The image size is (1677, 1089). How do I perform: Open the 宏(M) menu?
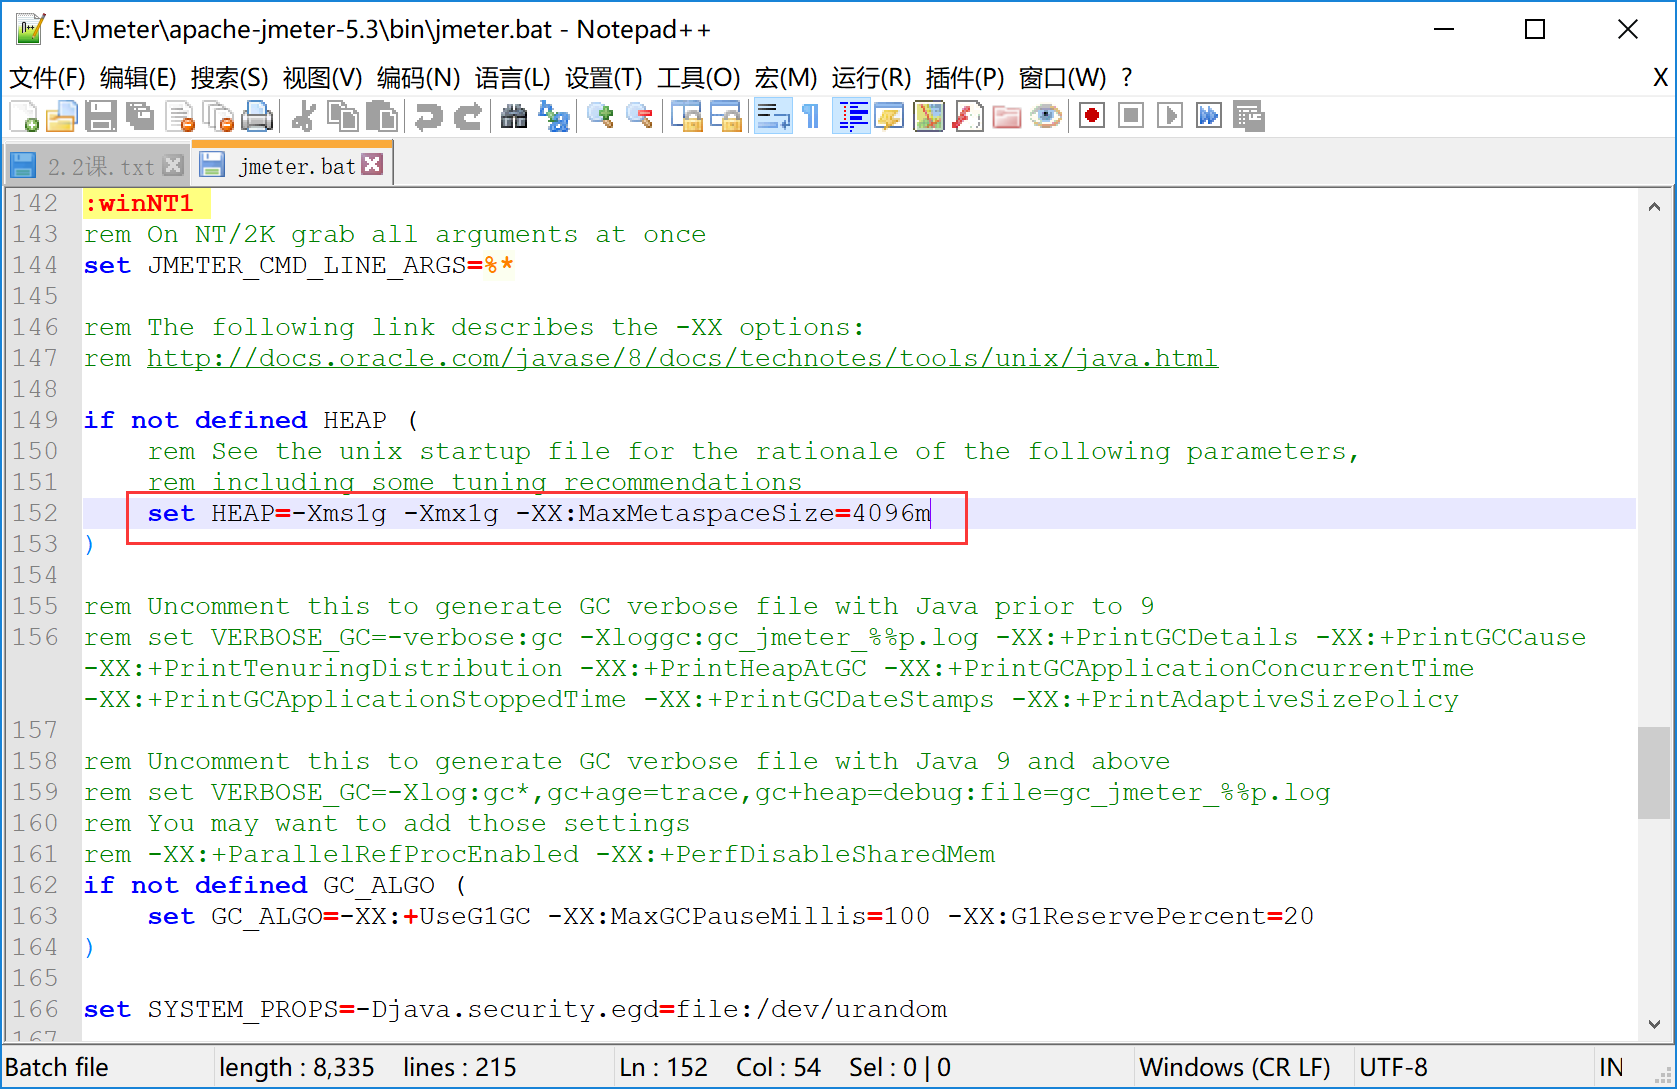785,78
